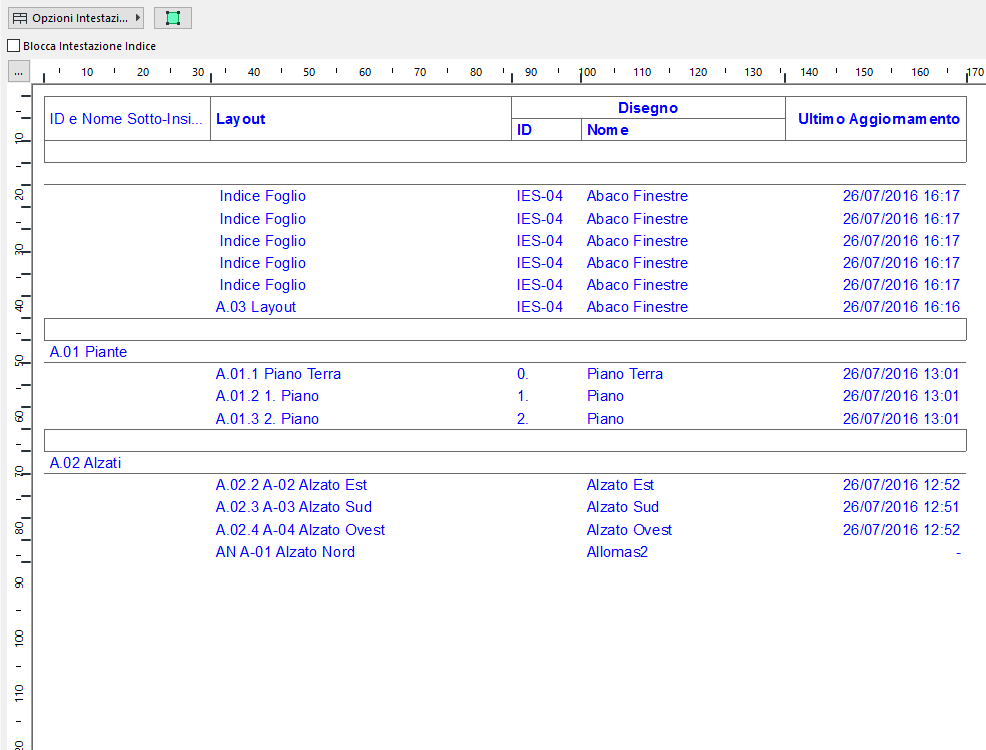Open the Opzioni Intestazione dropdown button
The height and width of the screenshot is (750, 986).
tap(76, 18)
